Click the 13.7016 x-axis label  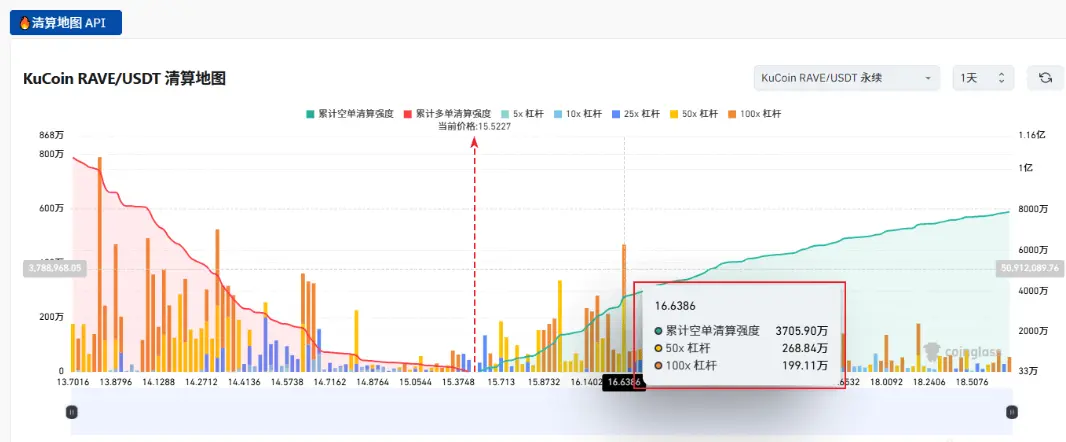point(71,382)
